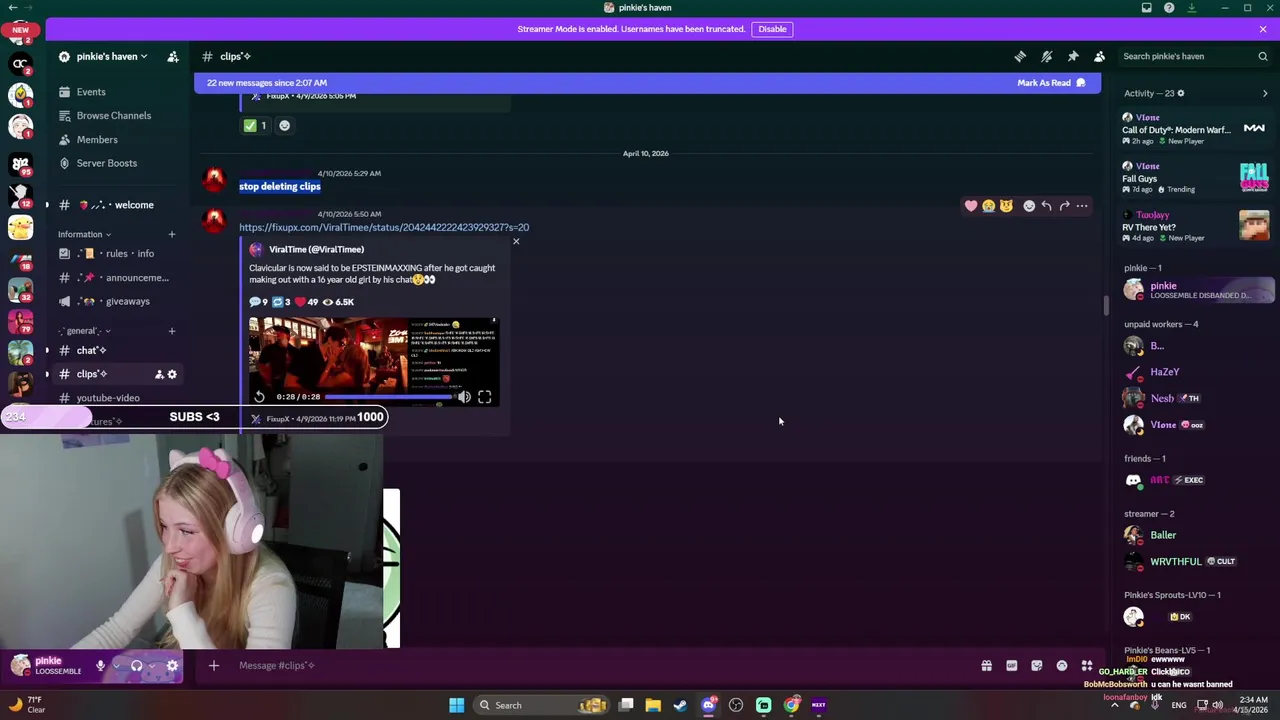
Task: Toggle fullscreen on embedded video
Action: pos(484,397)
